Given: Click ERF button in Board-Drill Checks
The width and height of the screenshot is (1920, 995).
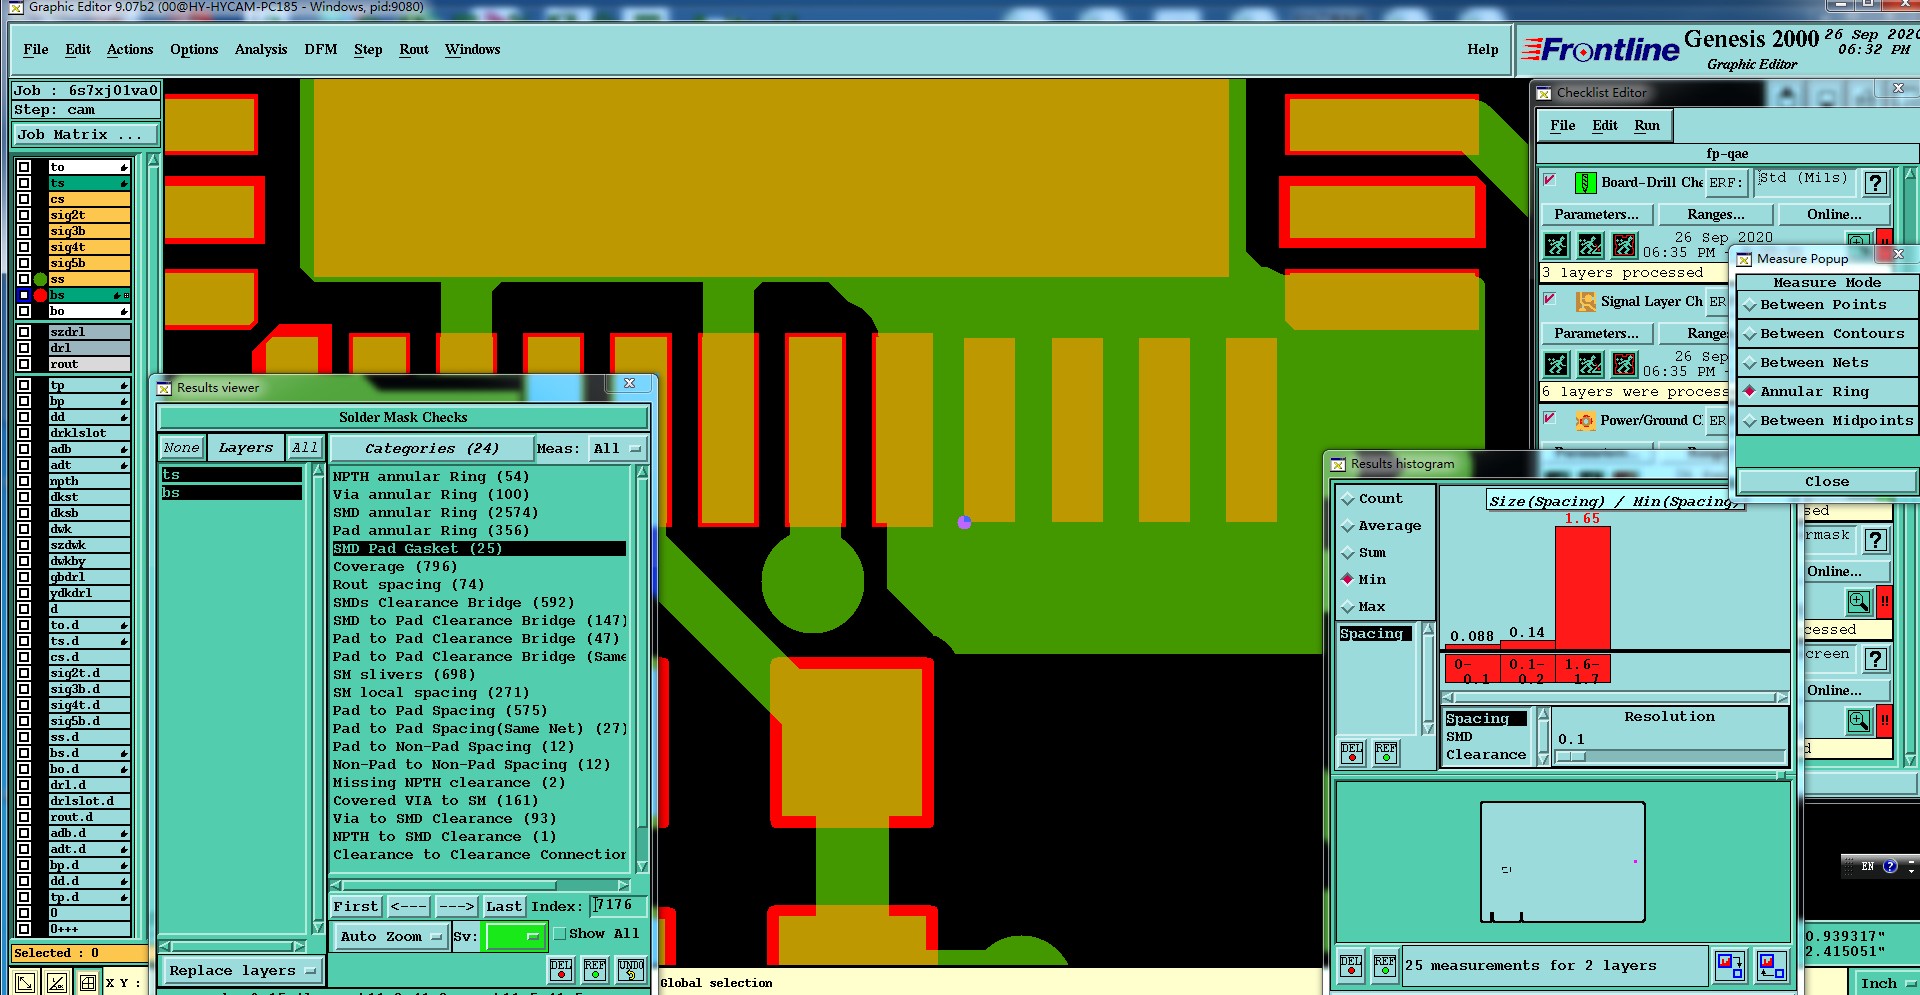Looking at the screenshot, I should coord(1725,183).
